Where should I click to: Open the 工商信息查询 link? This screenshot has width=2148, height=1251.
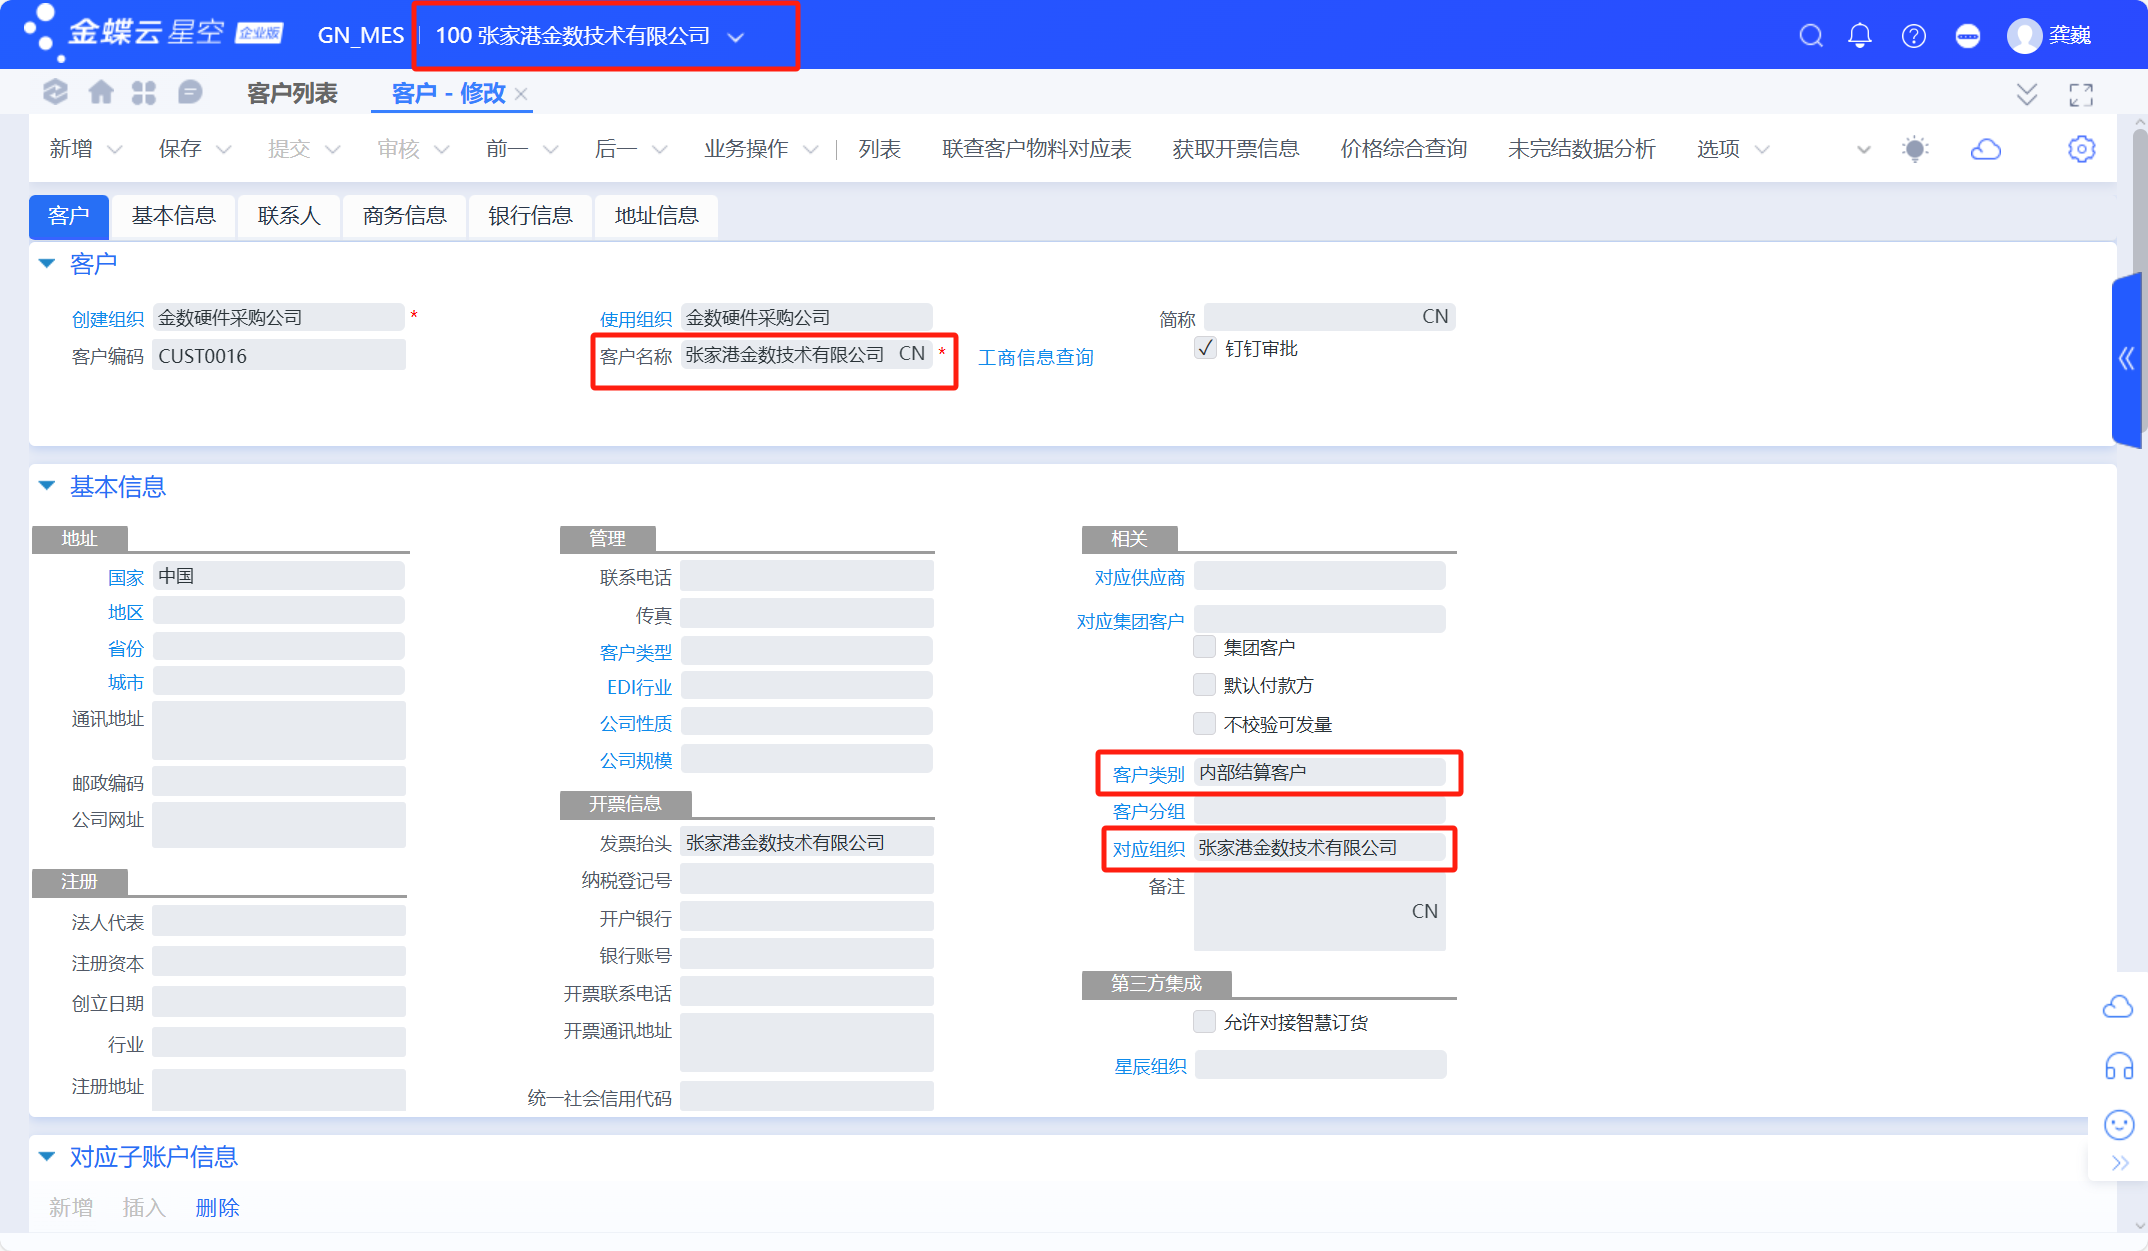click(1036, 357)
